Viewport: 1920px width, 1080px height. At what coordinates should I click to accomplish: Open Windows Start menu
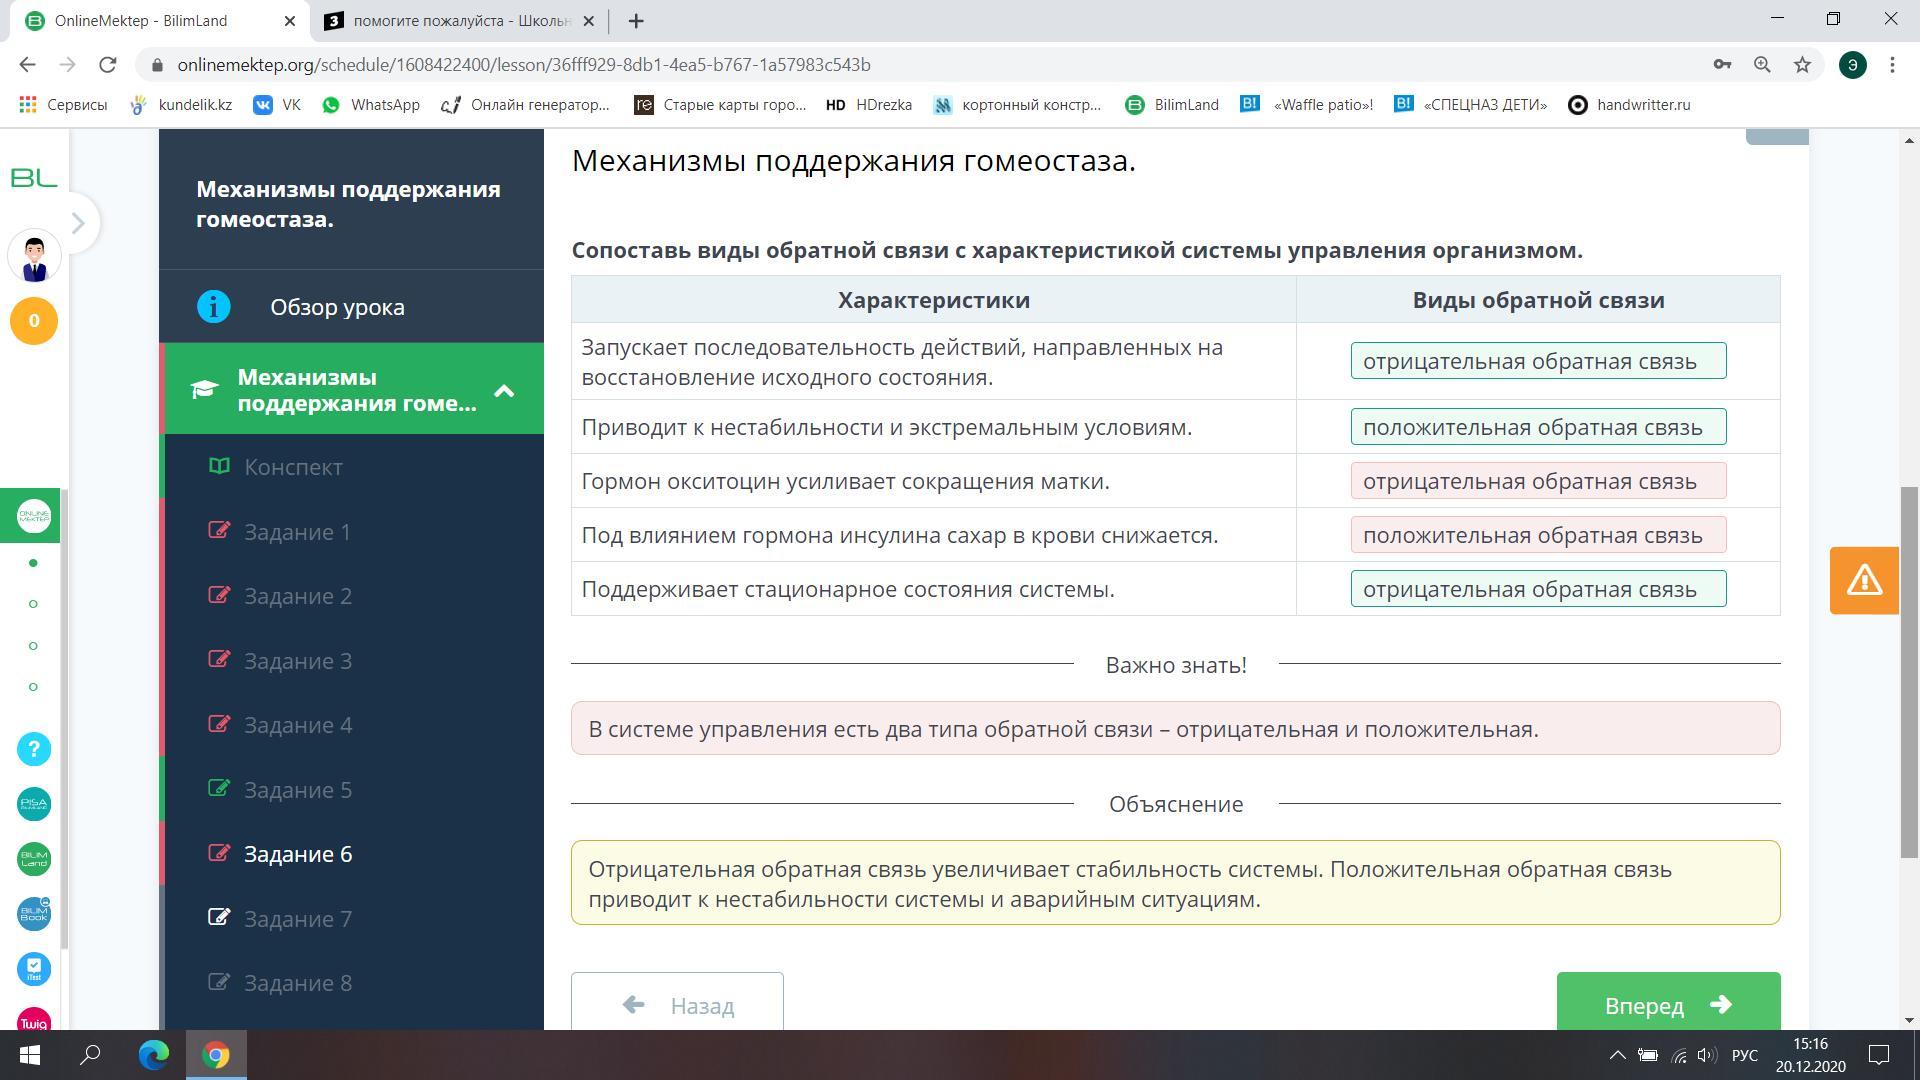(x=29, y=1055)
